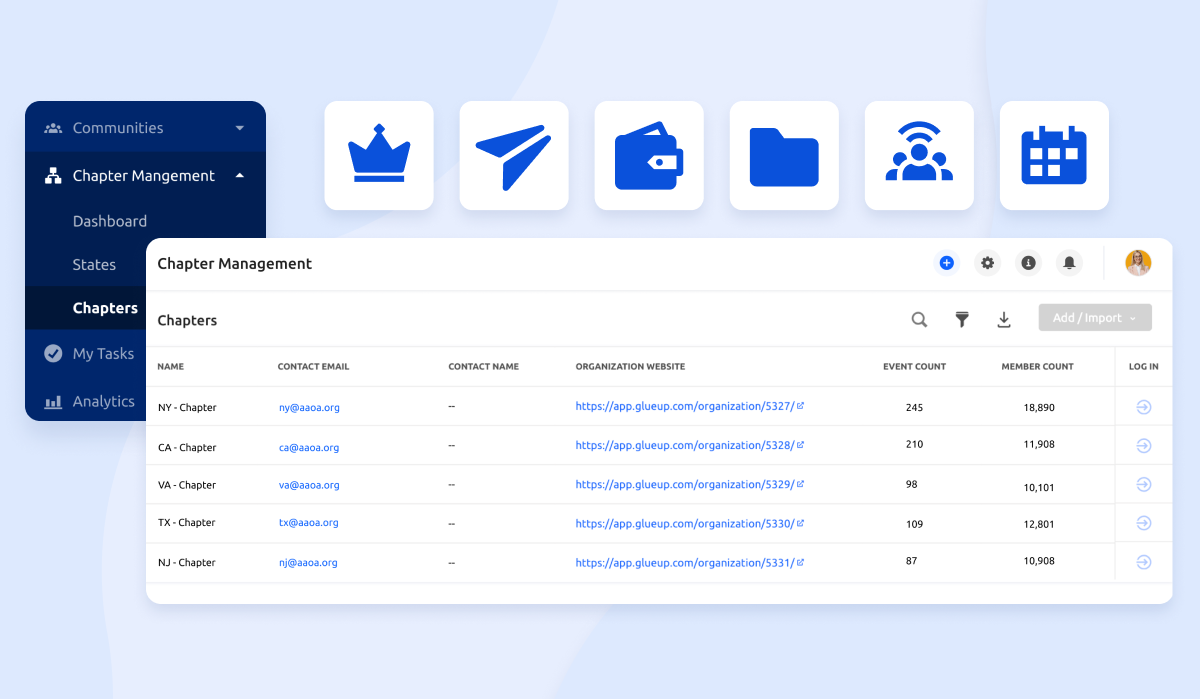Open the calendar icon tile
The height and width of the screenshot is (699, 1200).
point(1054,155)
